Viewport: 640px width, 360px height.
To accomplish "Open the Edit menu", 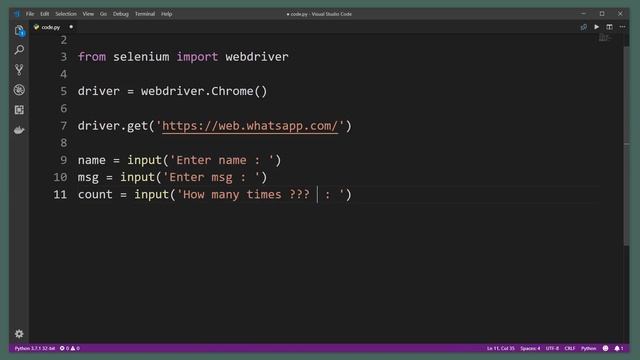I will (x=44, y=14).
